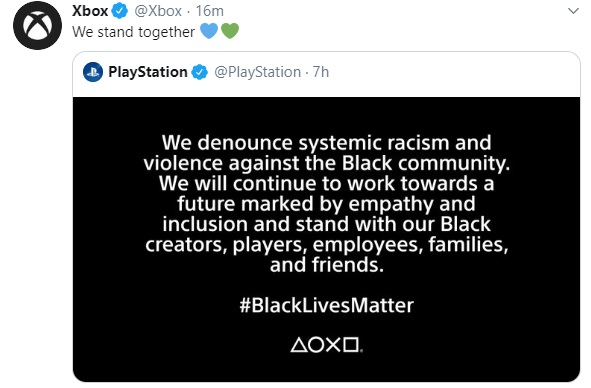Screen dimensions: 591x388
Task: Click the PlayStation verified checkmark badge
Action: pyautogui.click(x=199, y=72)
